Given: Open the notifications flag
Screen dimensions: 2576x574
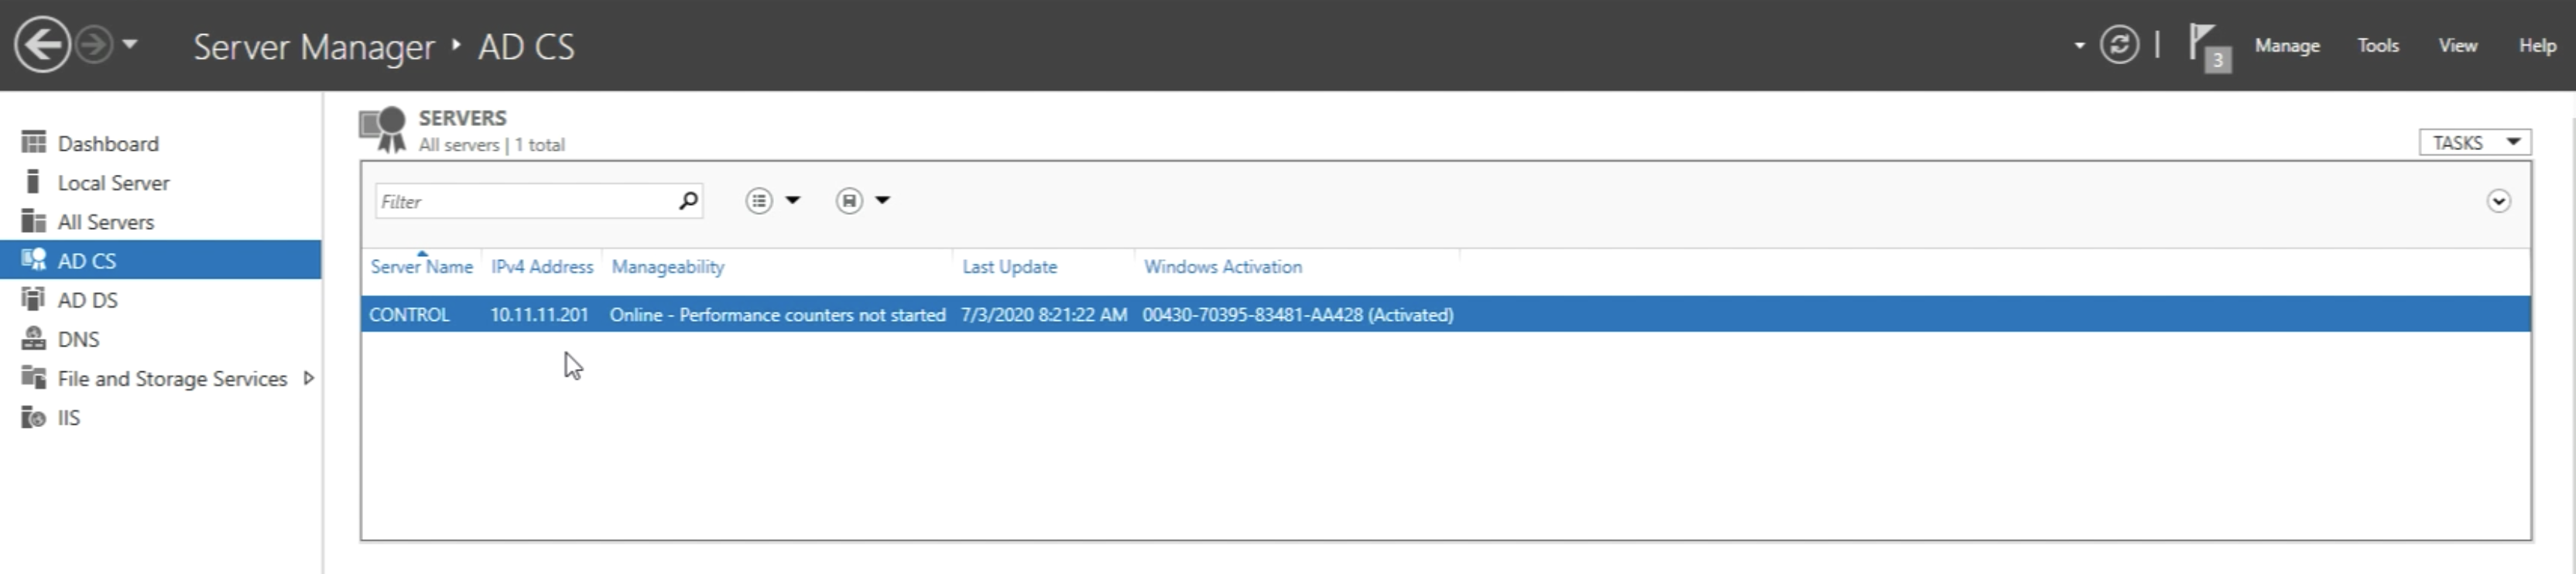Looking at the screenshot, I should 2204,46.
